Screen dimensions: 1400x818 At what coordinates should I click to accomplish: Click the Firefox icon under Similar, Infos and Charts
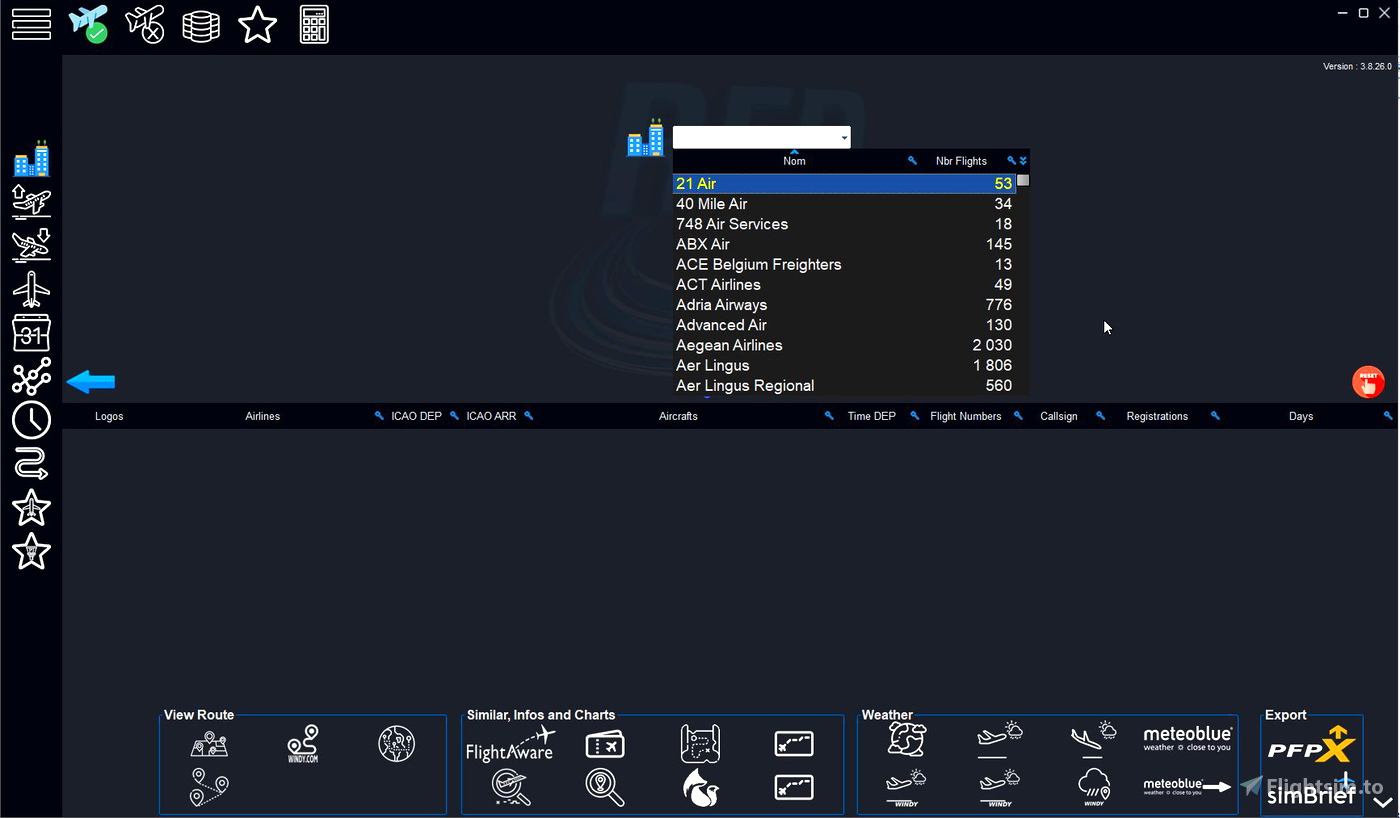tap(700, 787)
